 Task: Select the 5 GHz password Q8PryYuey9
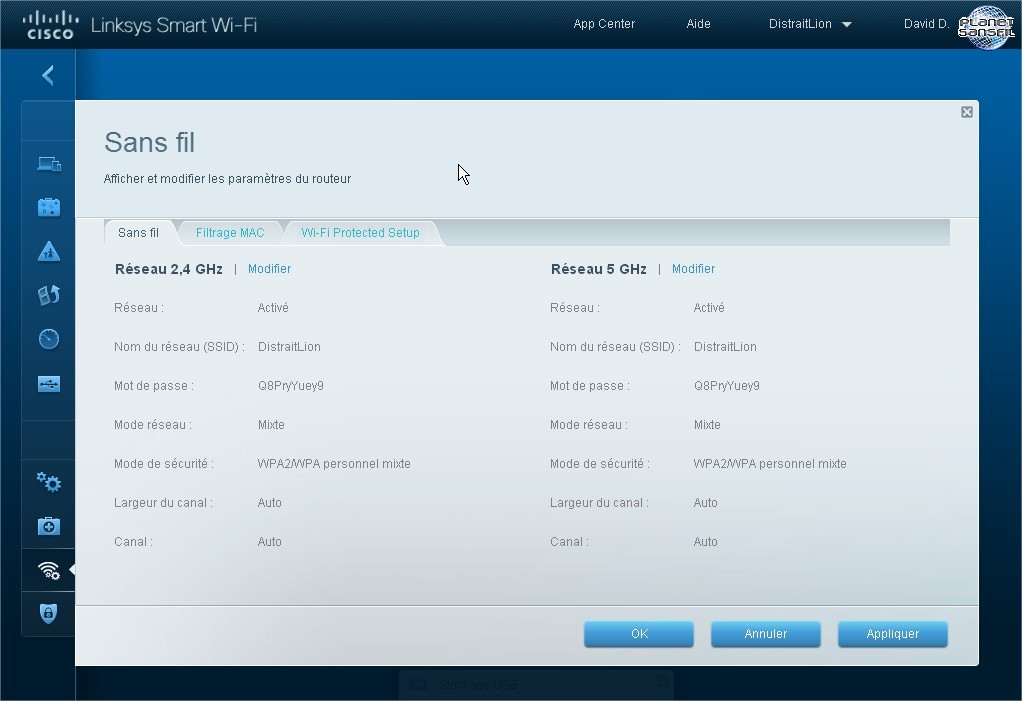727,386
